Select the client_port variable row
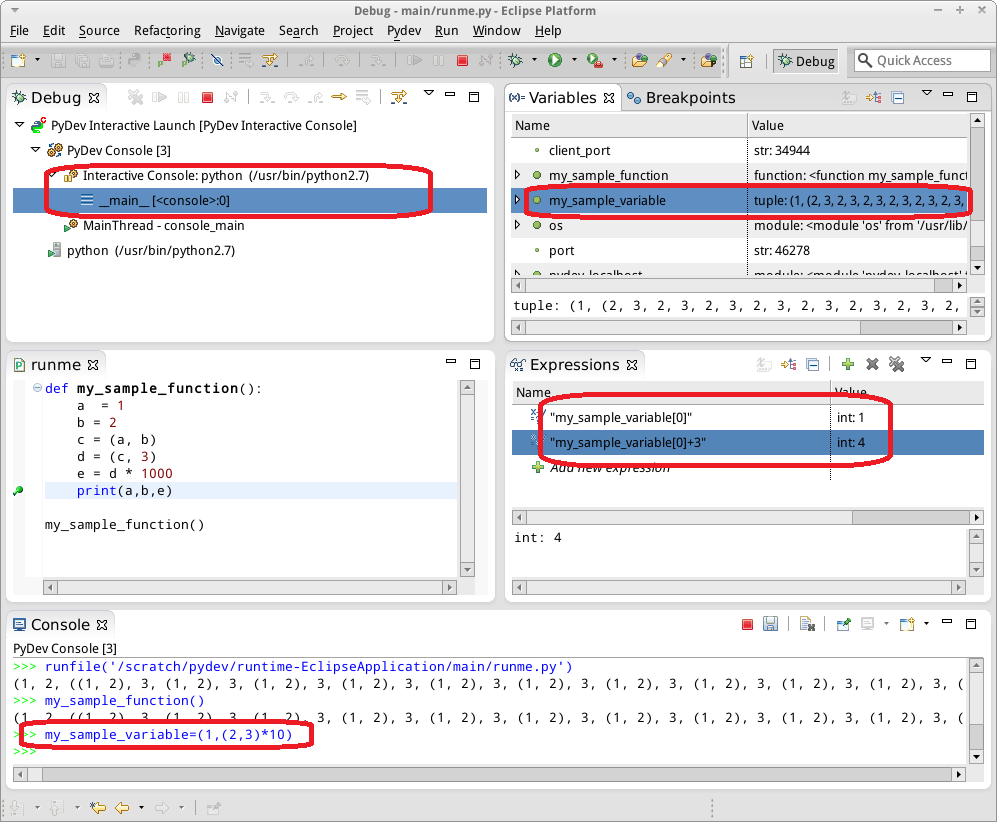 739,151
